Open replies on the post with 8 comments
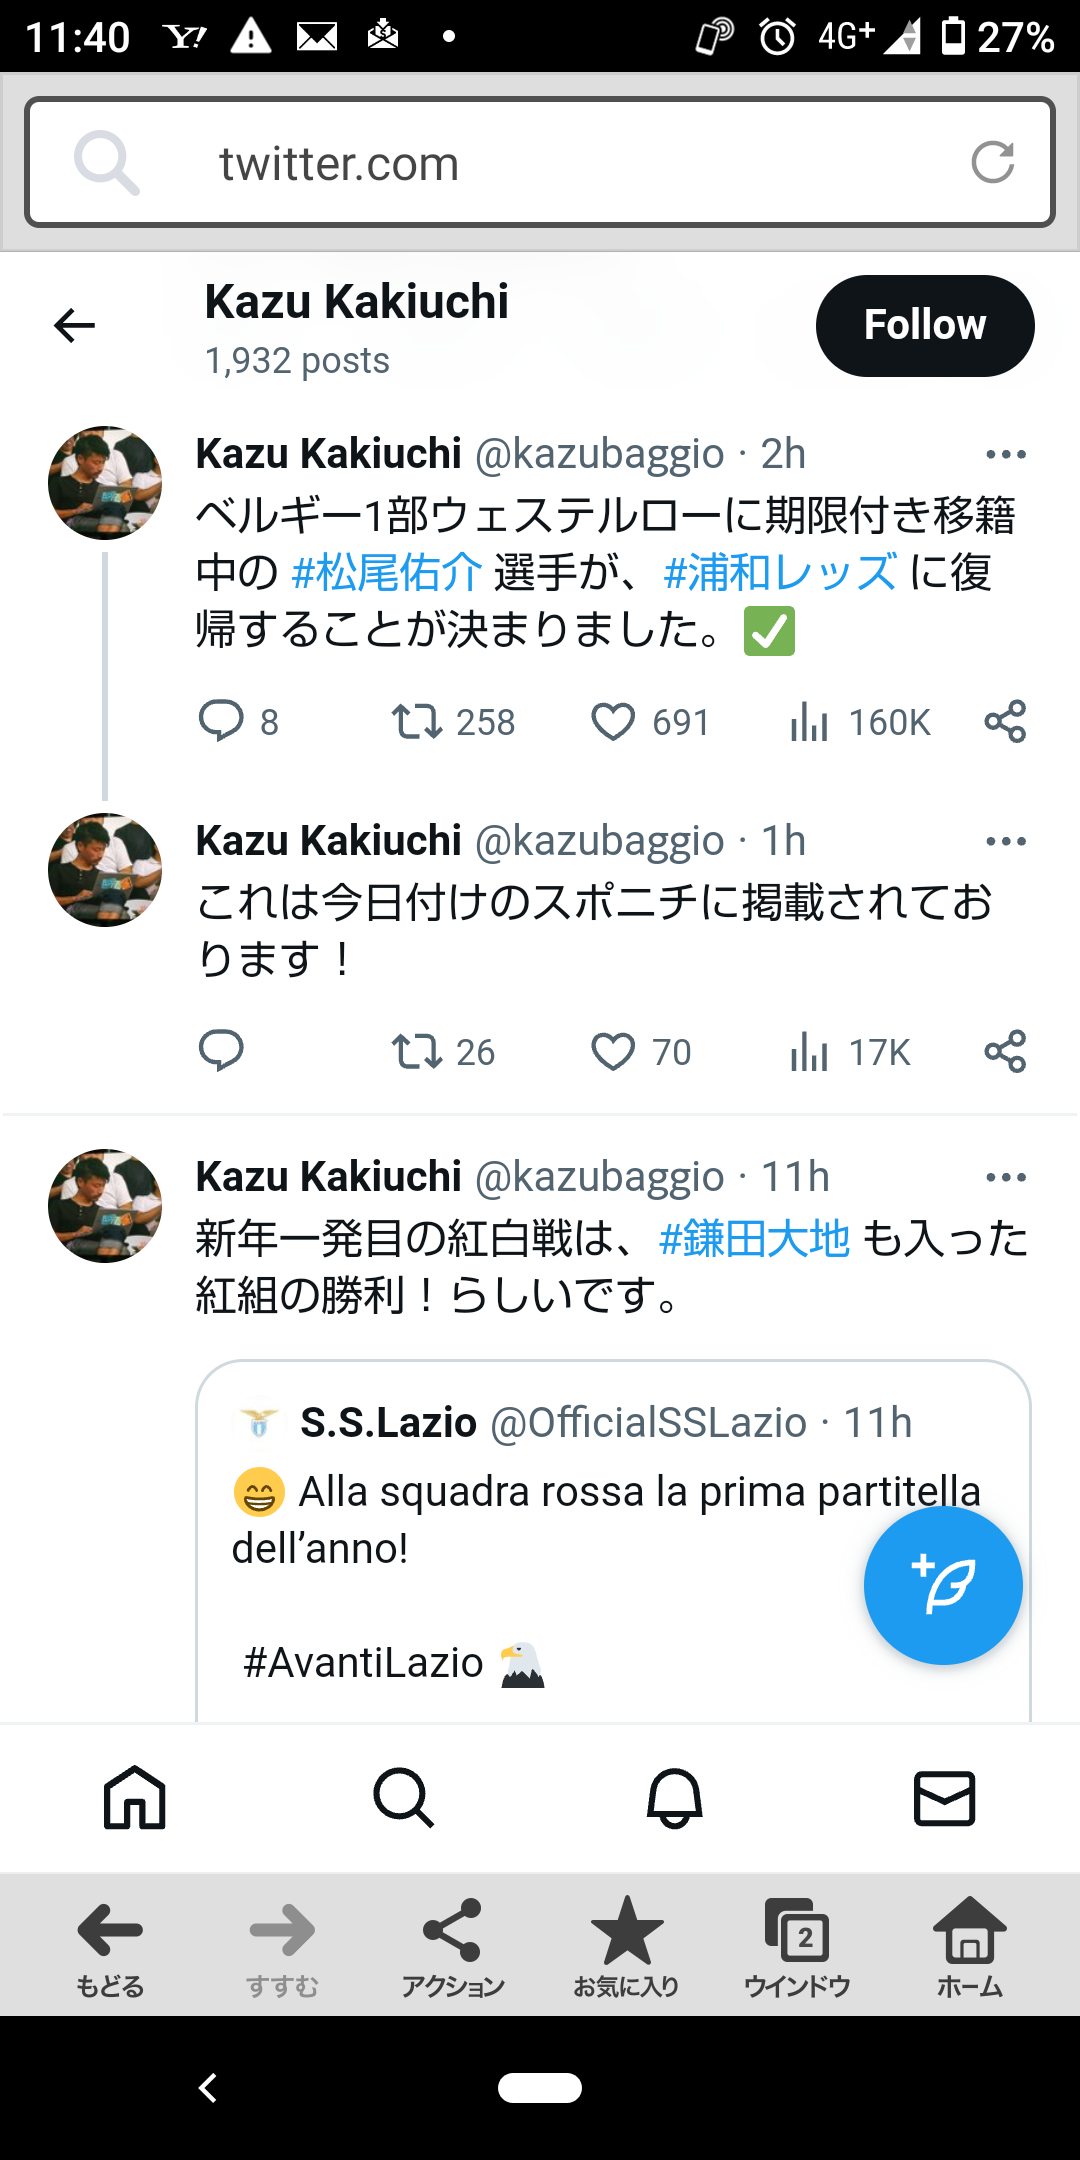Image resolution: width=1080 pixels, height=2160 pixels. pyautogui.click(x=221, y=722)
